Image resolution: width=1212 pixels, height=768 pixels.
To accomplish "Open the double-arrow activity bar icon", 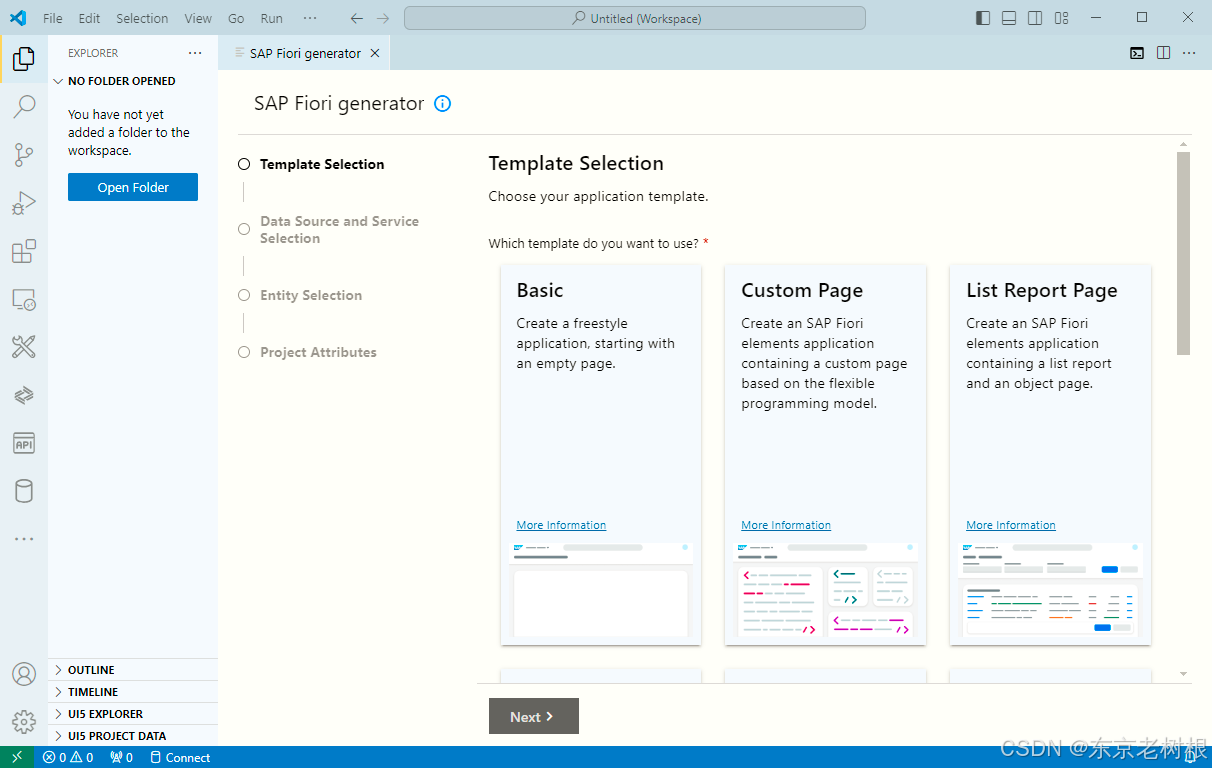I will click(x=24, y=395).
